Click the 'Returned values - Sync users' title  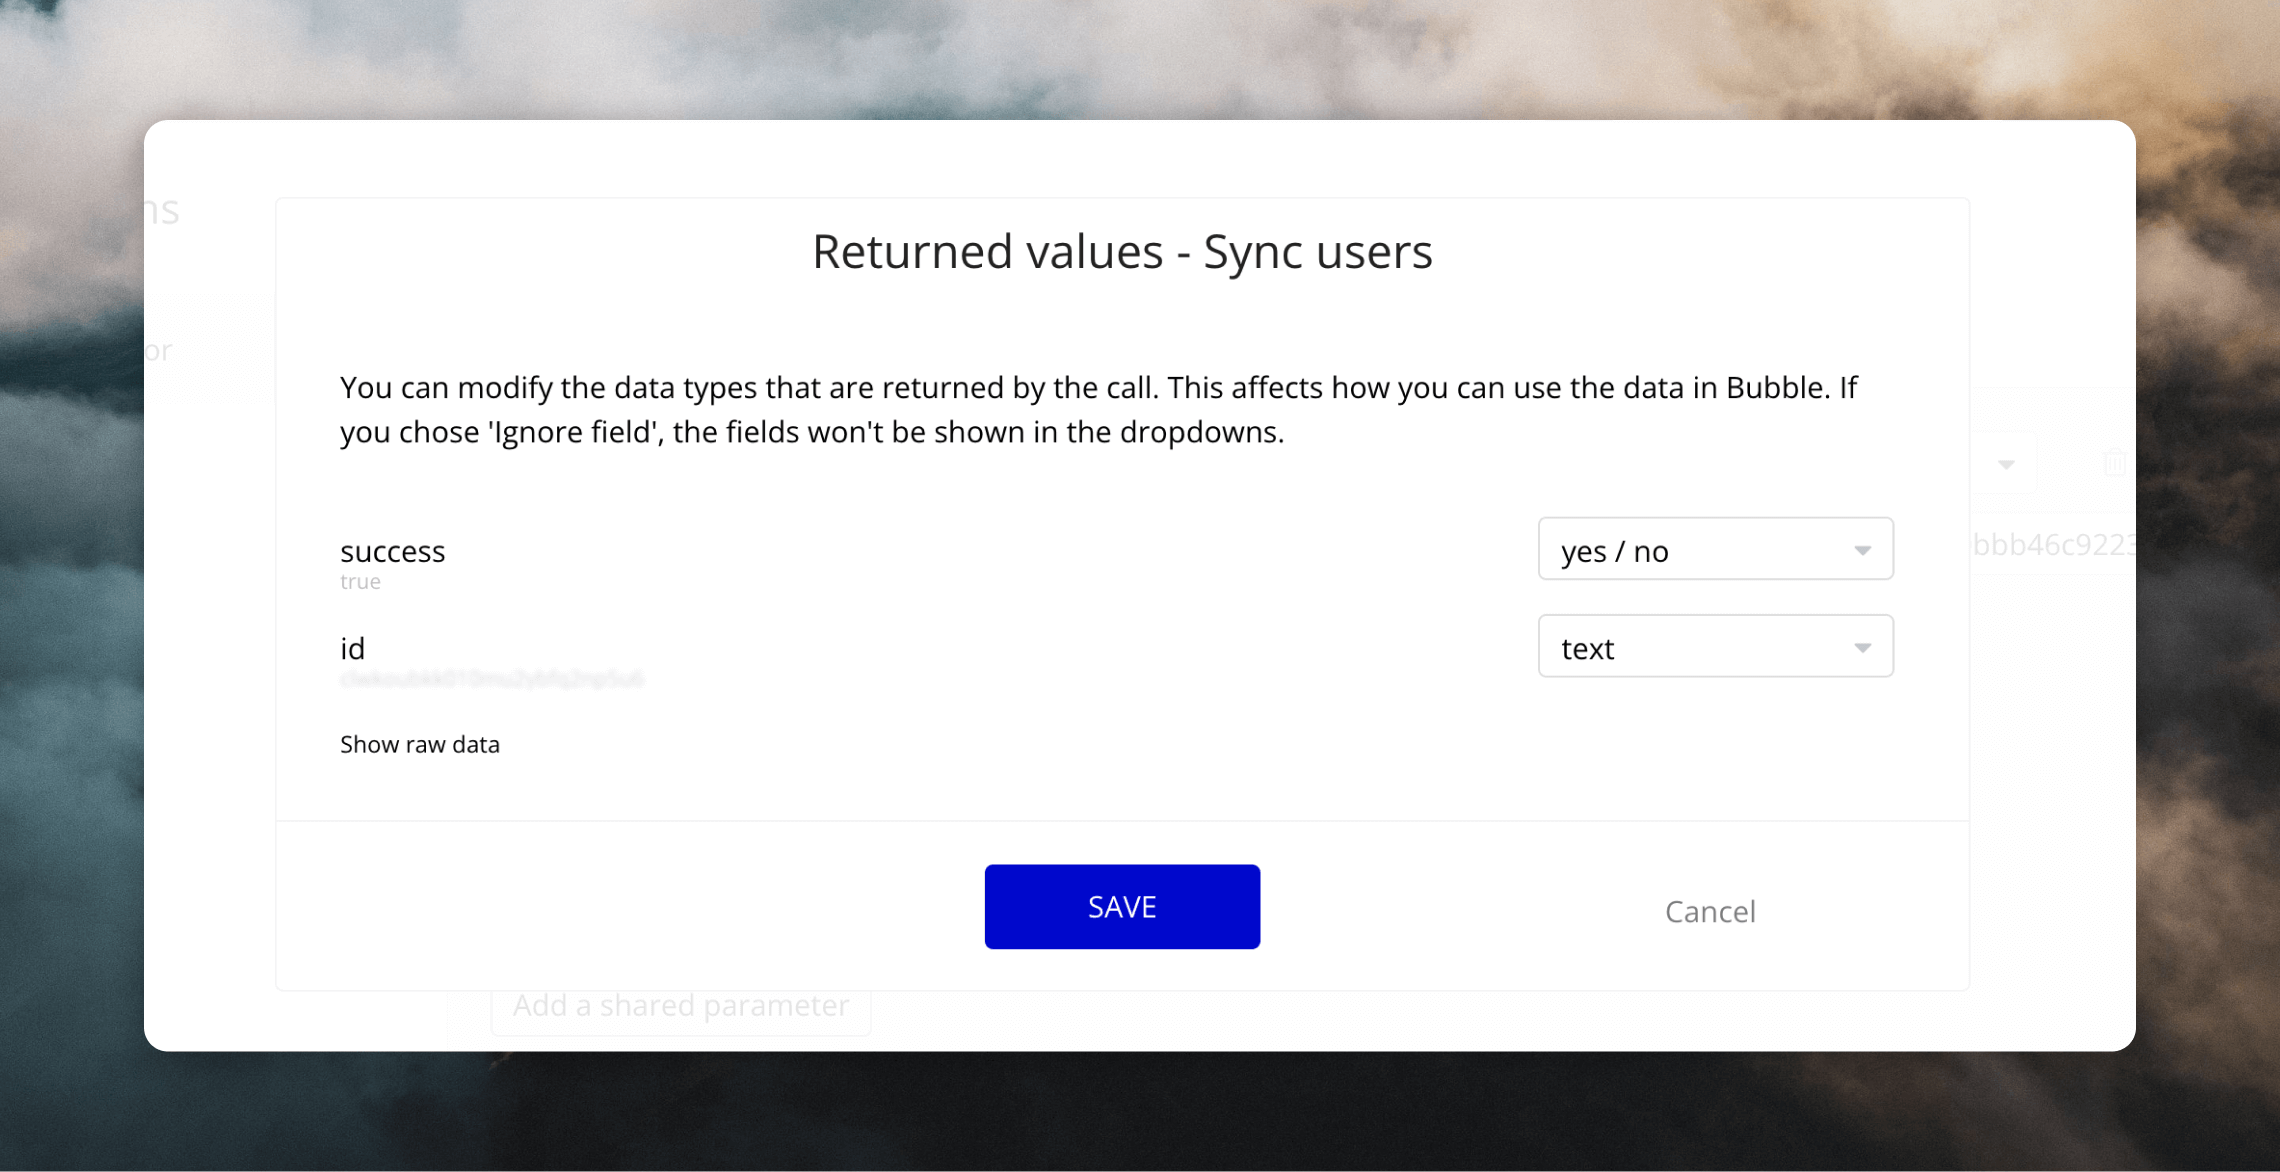coord(1122,252)
